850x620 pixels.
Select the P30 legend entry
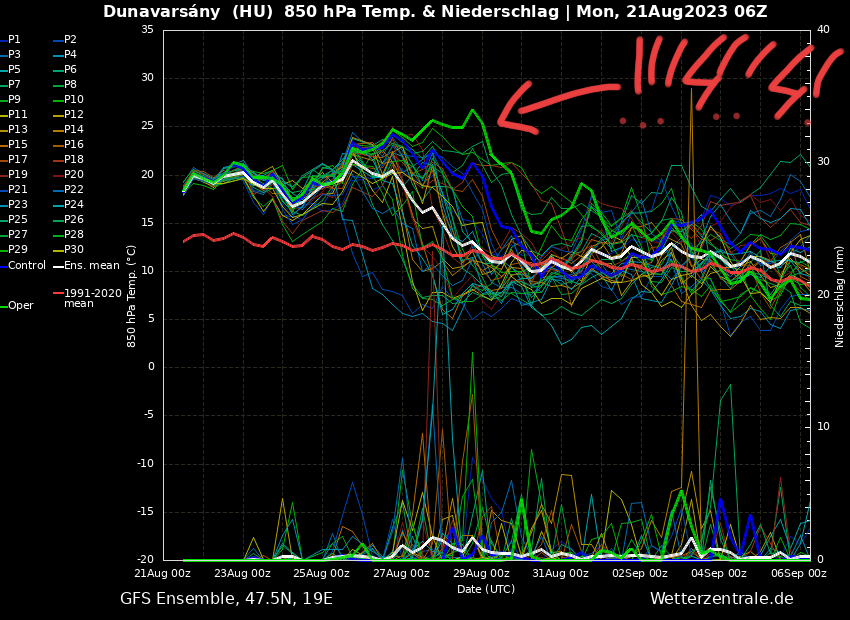tap(74, 250)
